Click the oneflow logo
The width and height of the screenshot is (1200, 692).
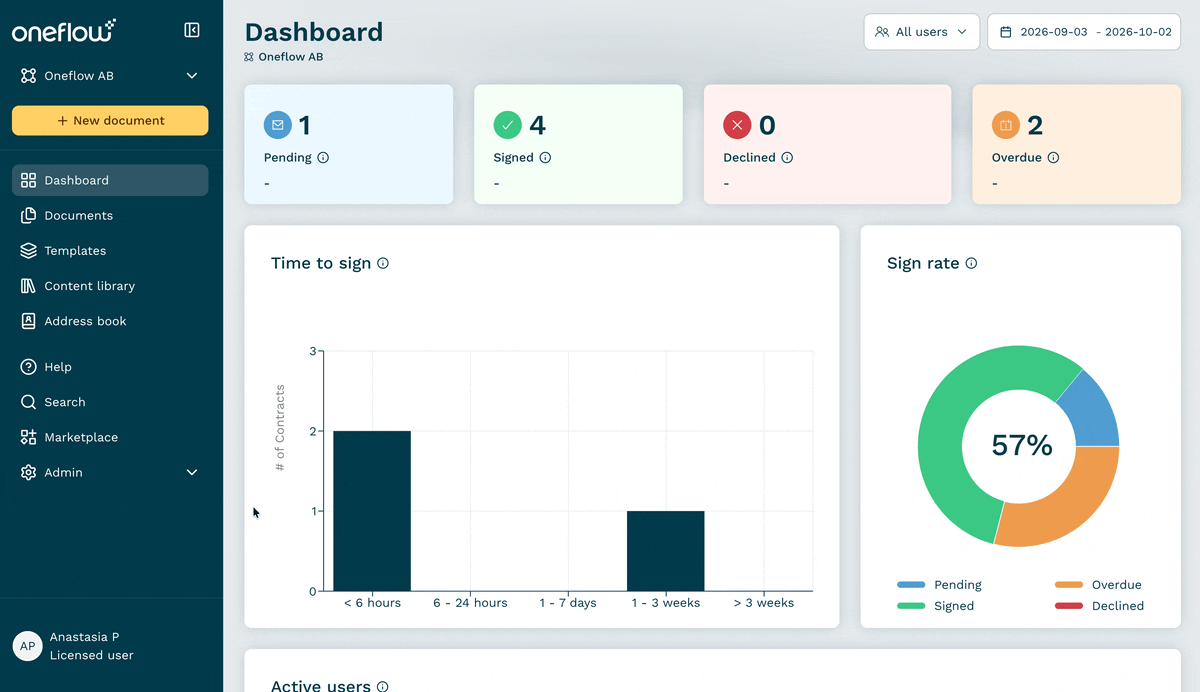coord(64,30)
